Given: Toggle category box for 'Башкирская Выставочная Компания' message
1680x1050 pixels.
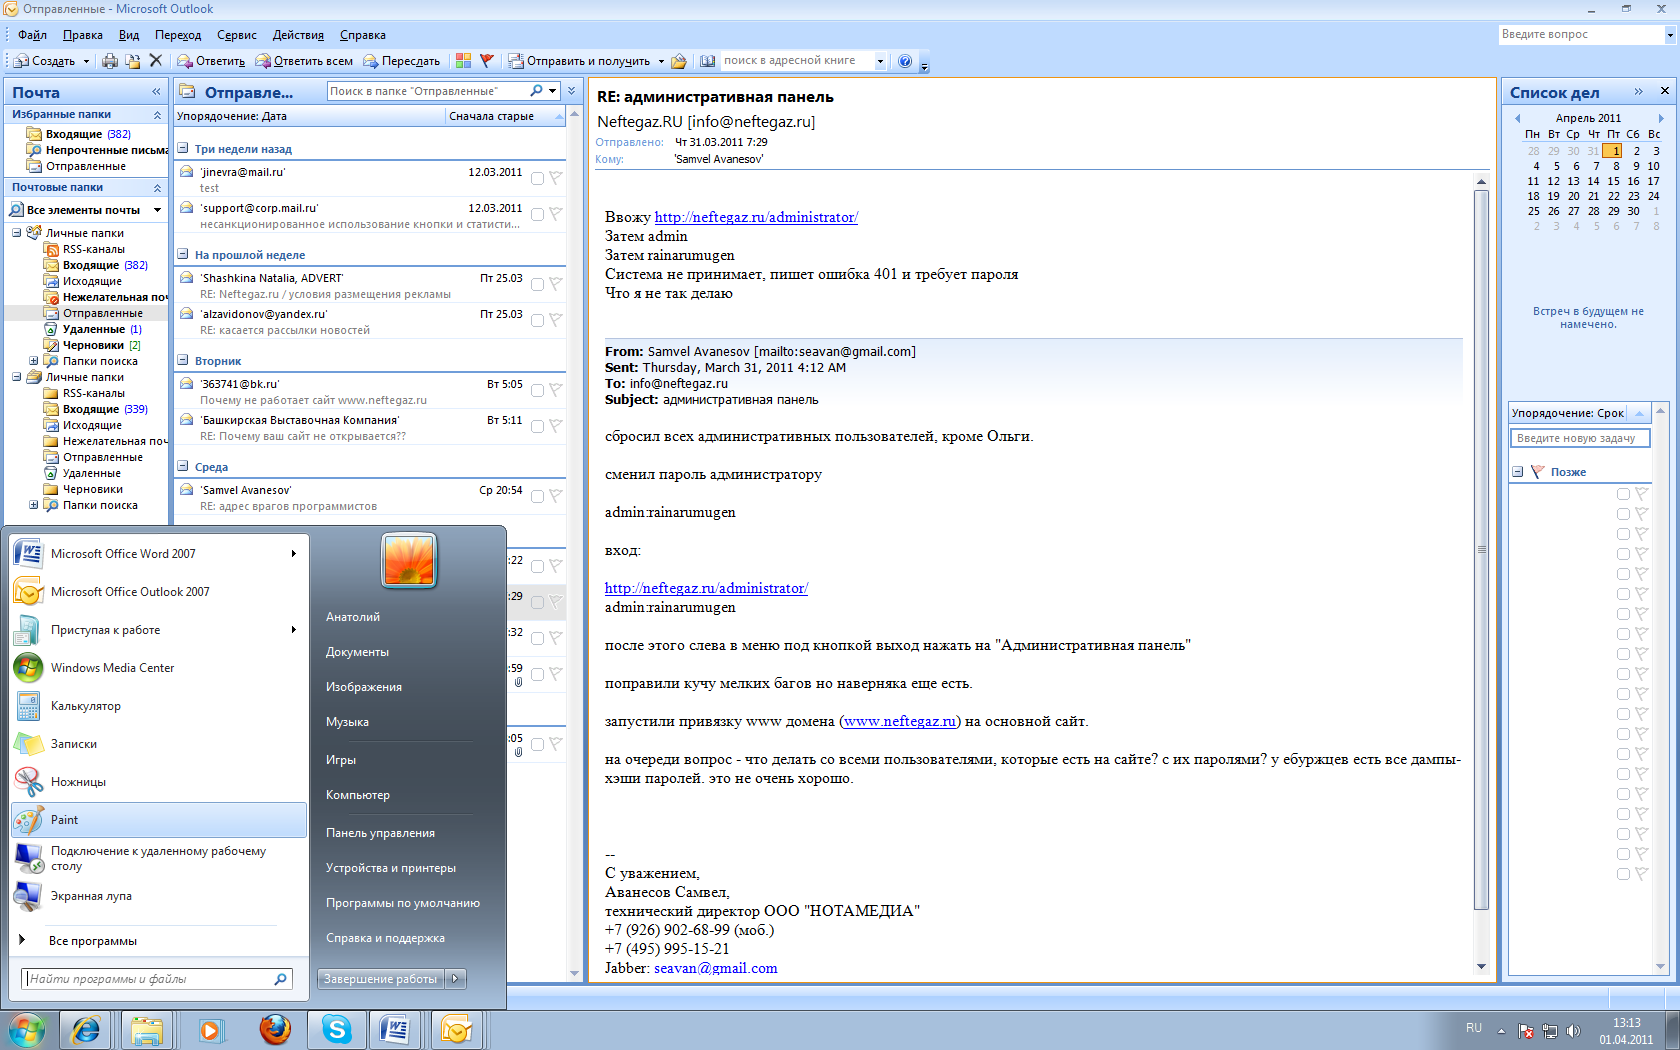Looking at the screenshot, I should [537, 426].
